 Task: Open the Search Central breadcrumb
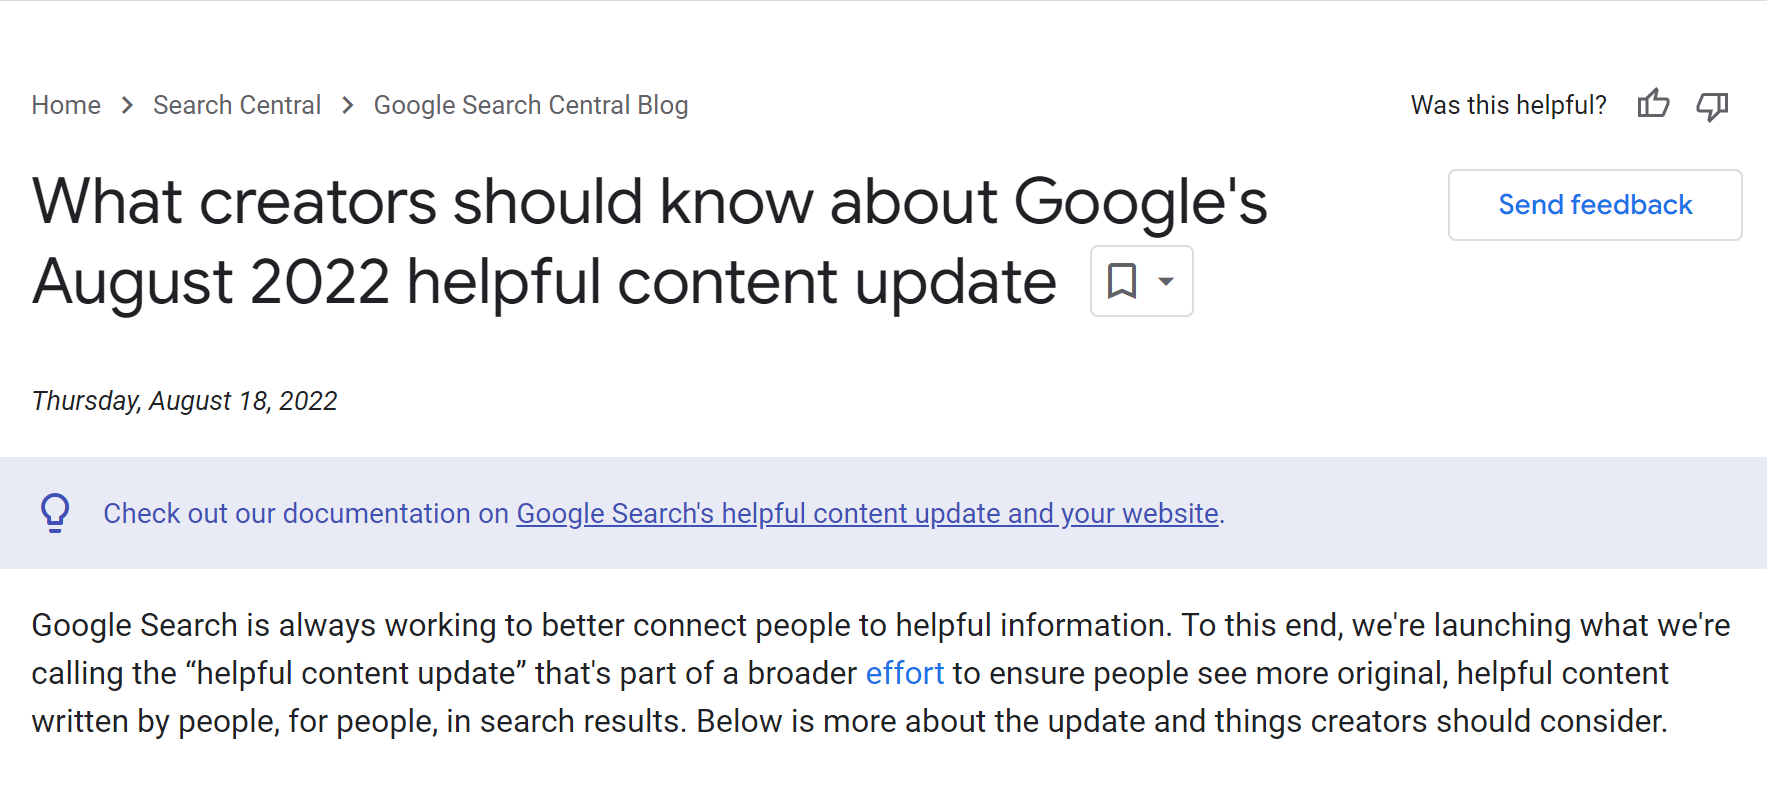click(237, 105)
